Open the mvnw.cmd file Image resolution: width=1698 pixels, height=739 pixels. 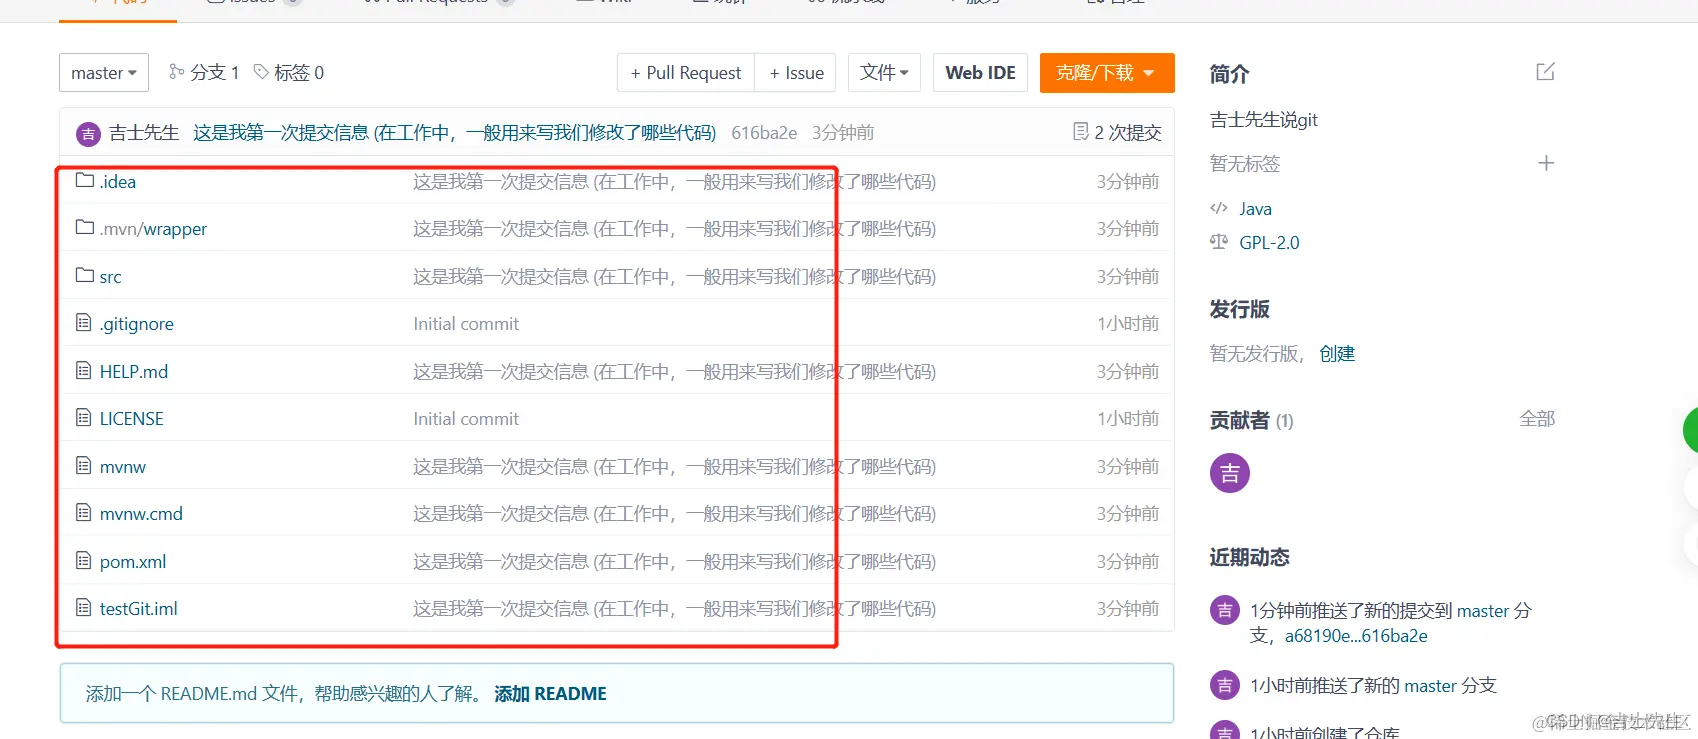tap(141, 514)
